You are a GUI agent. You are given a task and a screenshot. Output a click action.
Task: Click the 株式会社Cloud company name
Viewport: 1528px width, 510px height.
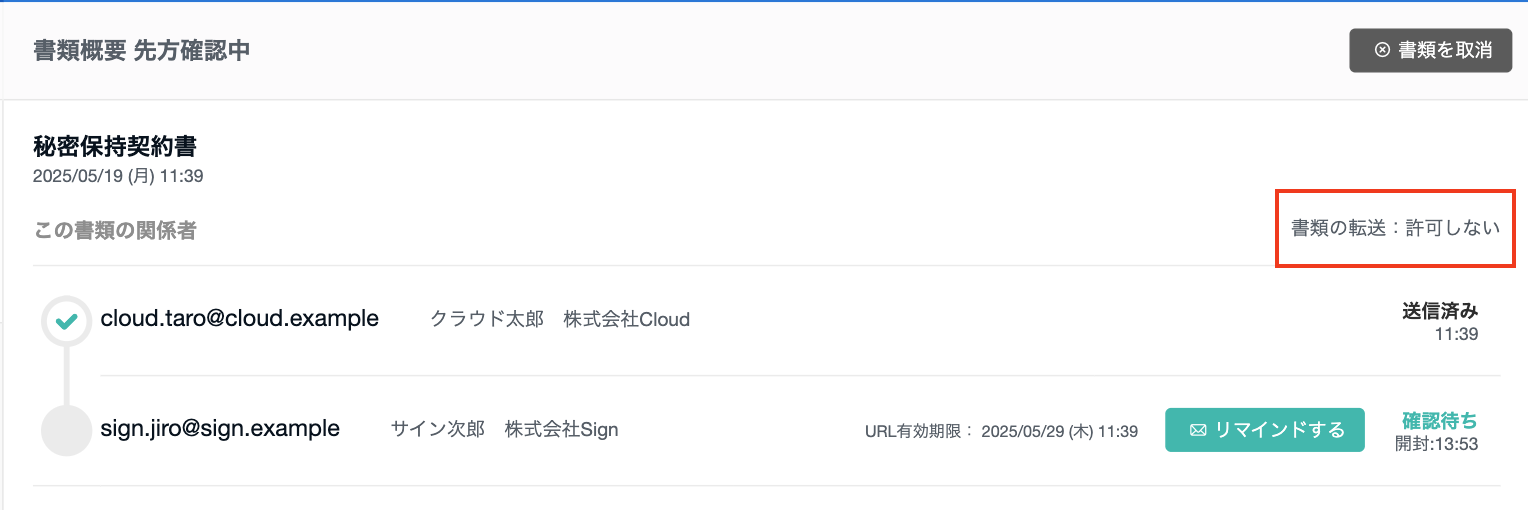(x=627, y=320)
